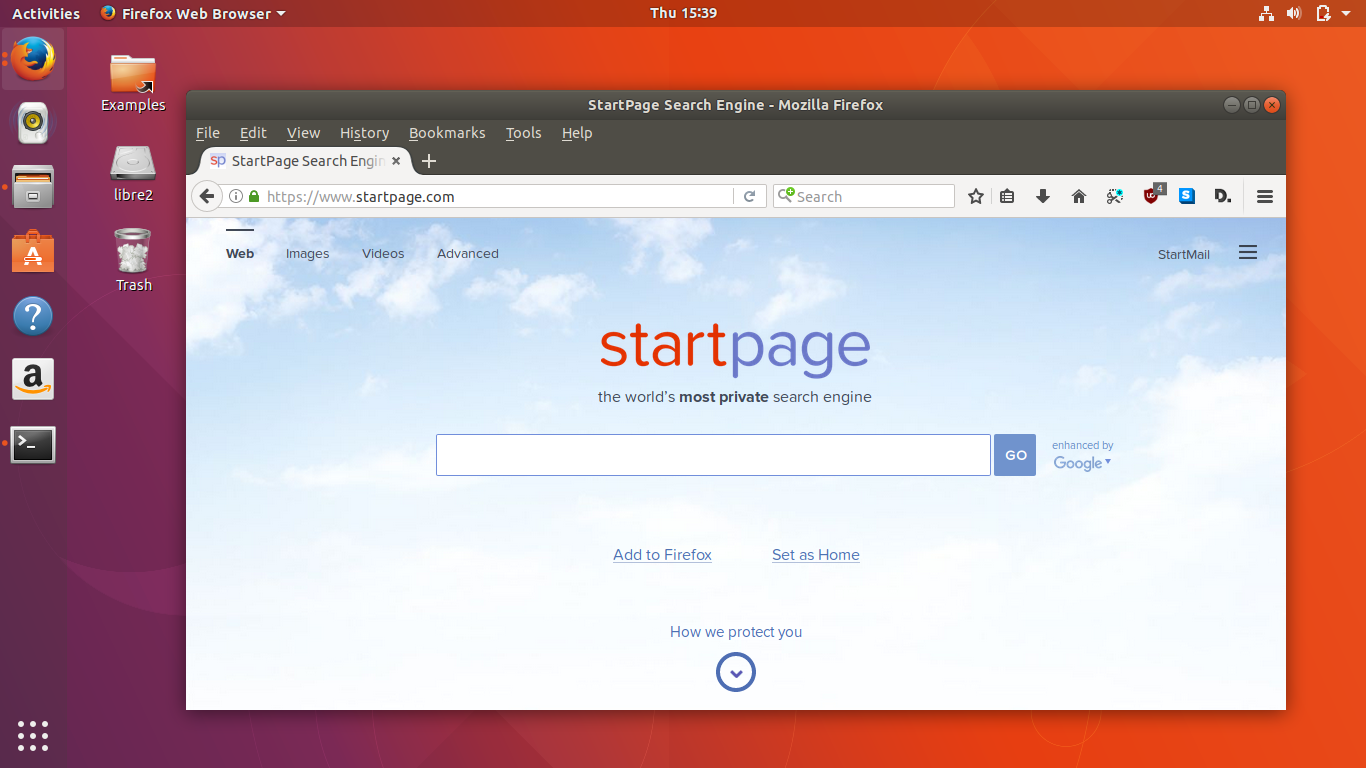The image size is (1366, 768).
Task: Go to the Firefox Home page icon
Action: 1079,197
